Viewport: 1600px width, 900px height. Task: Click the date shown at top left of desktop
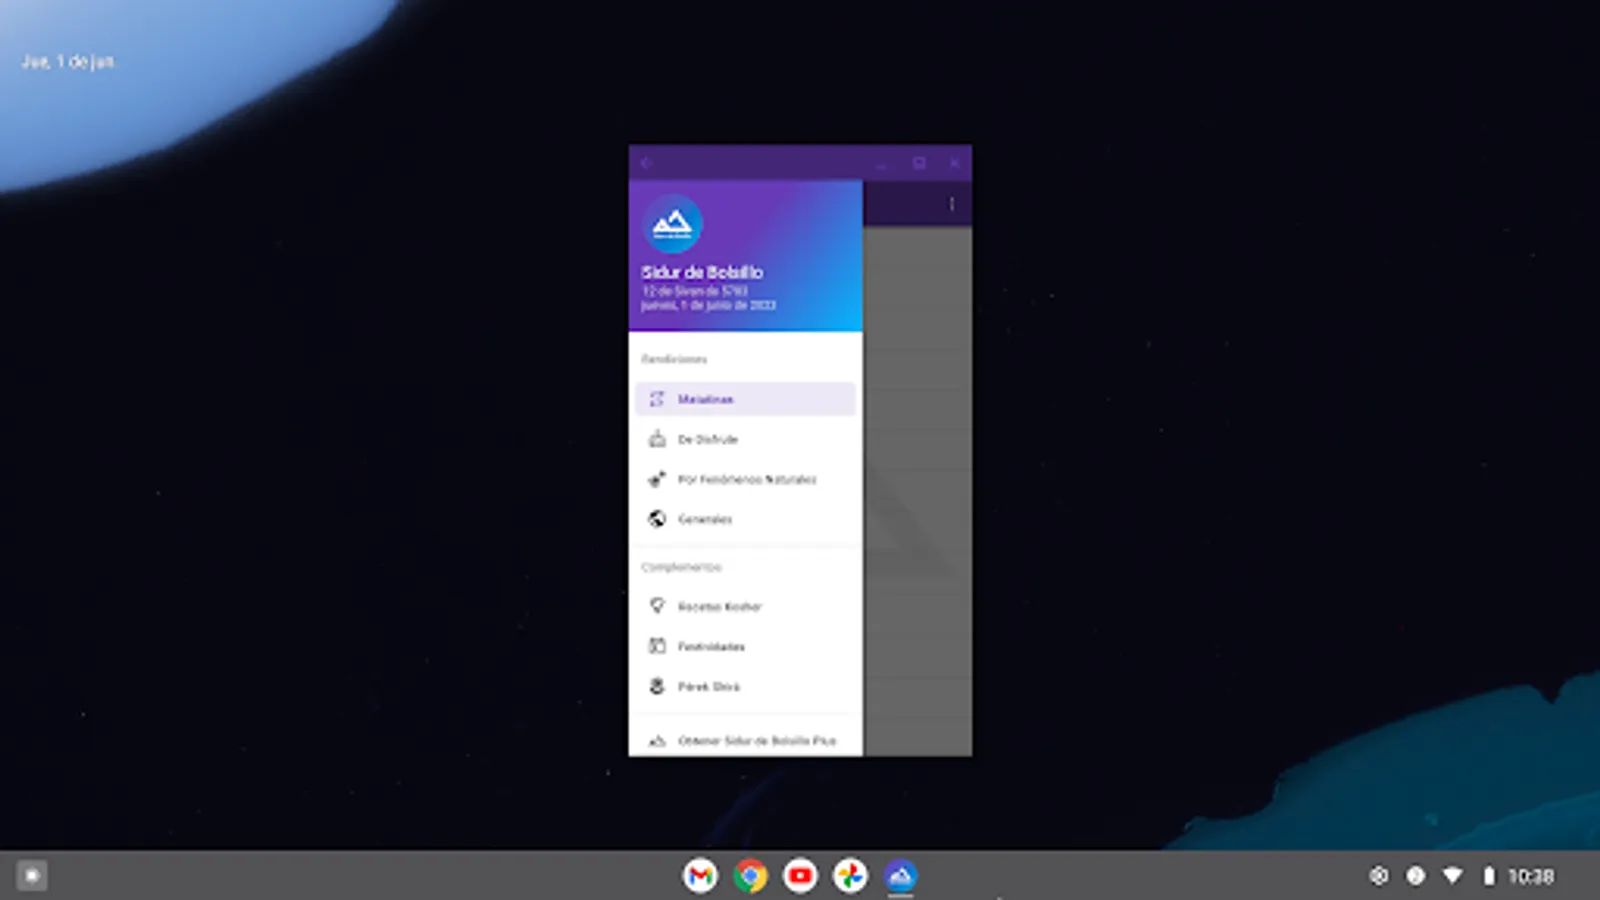(x=68, y=62)
